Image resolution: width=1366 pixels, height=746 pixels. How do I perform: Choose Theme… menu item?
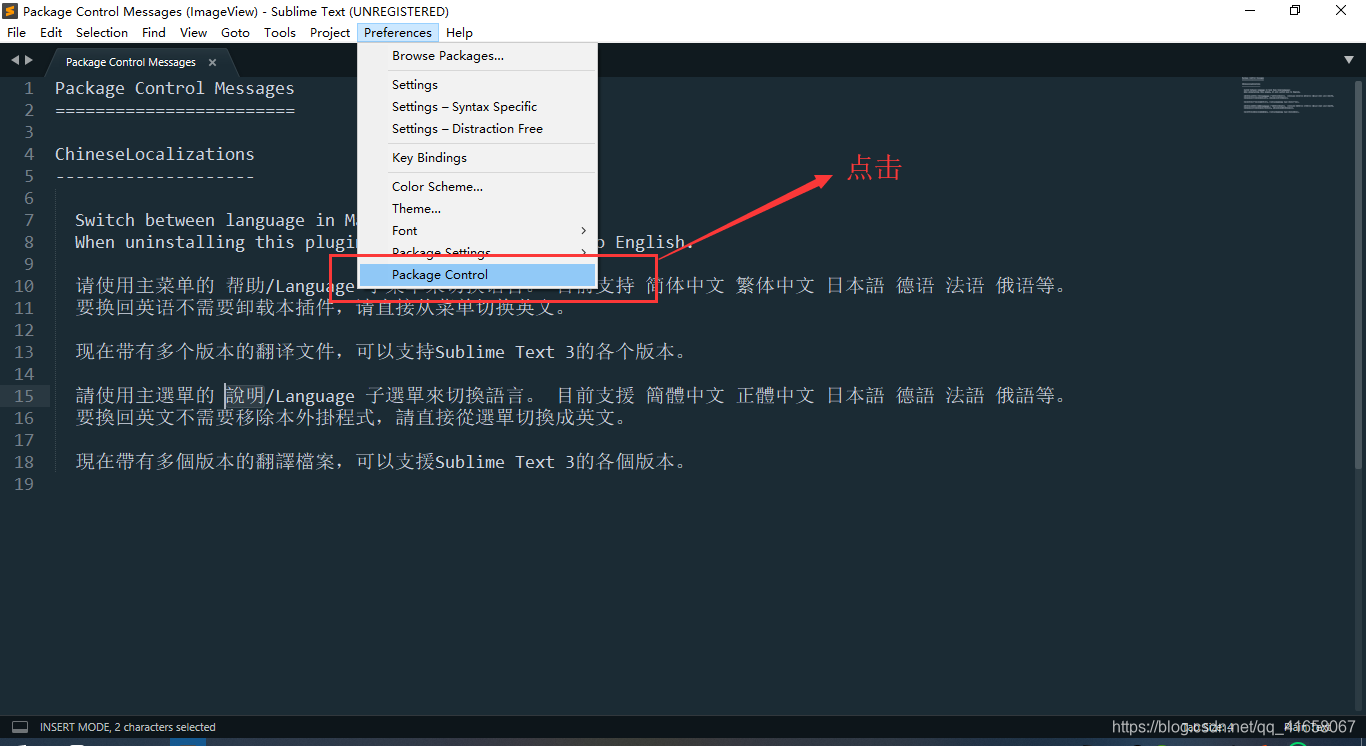pyautogui.click(x=477, y=209)
